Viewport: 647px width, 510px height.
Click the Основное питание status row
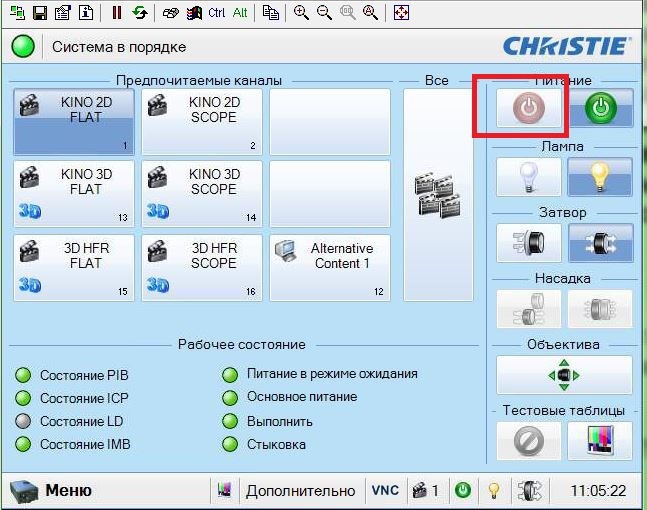tap(290, 397)
